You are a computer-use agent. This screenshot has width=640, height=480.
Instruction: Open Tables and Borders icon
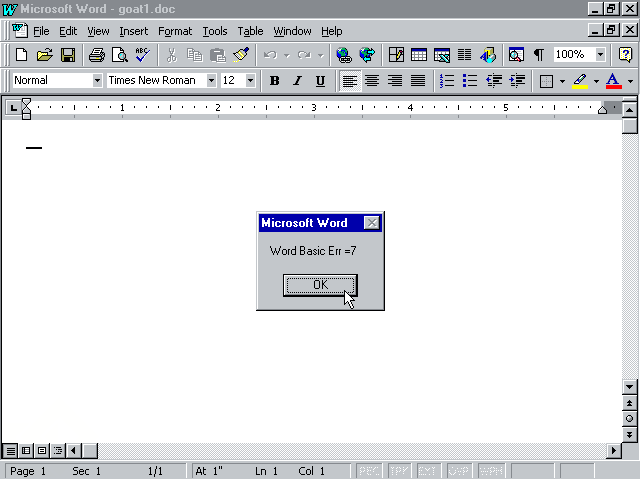(x=396, y=55)
